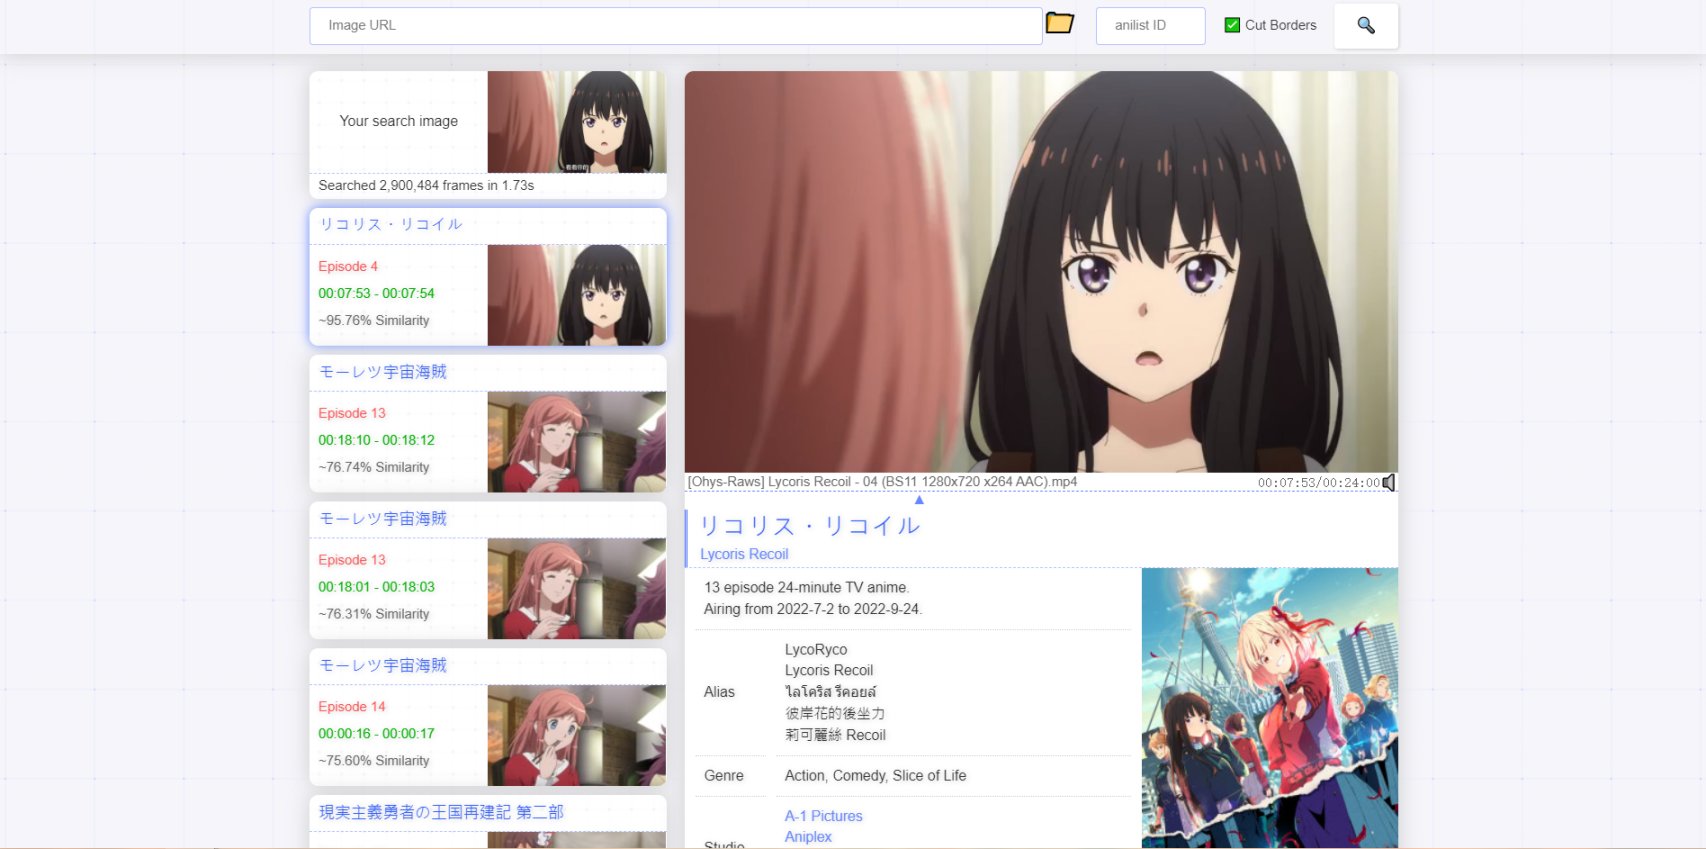Toggle the Cut Borders checkbox
1706x849 pixels.
coord(1232,25)
